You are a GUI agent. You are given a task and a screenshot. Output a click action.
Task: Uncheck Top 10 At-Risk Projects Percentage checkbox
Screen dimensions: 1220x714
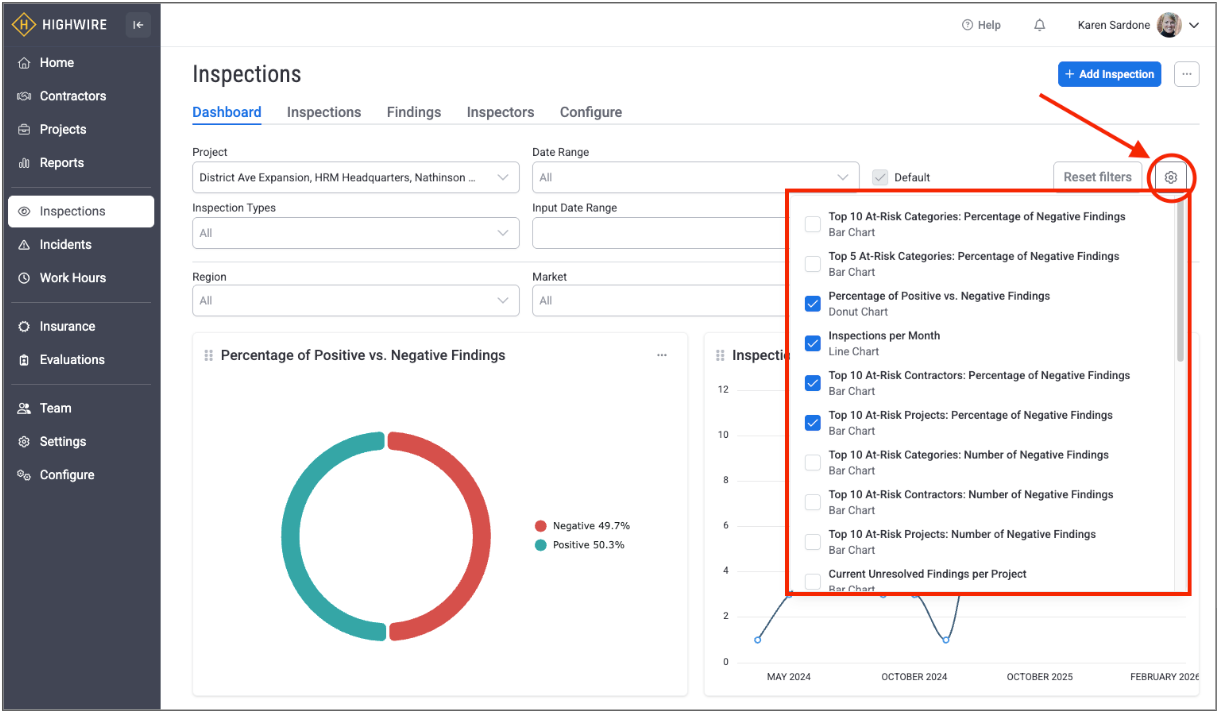coord(813,423)
